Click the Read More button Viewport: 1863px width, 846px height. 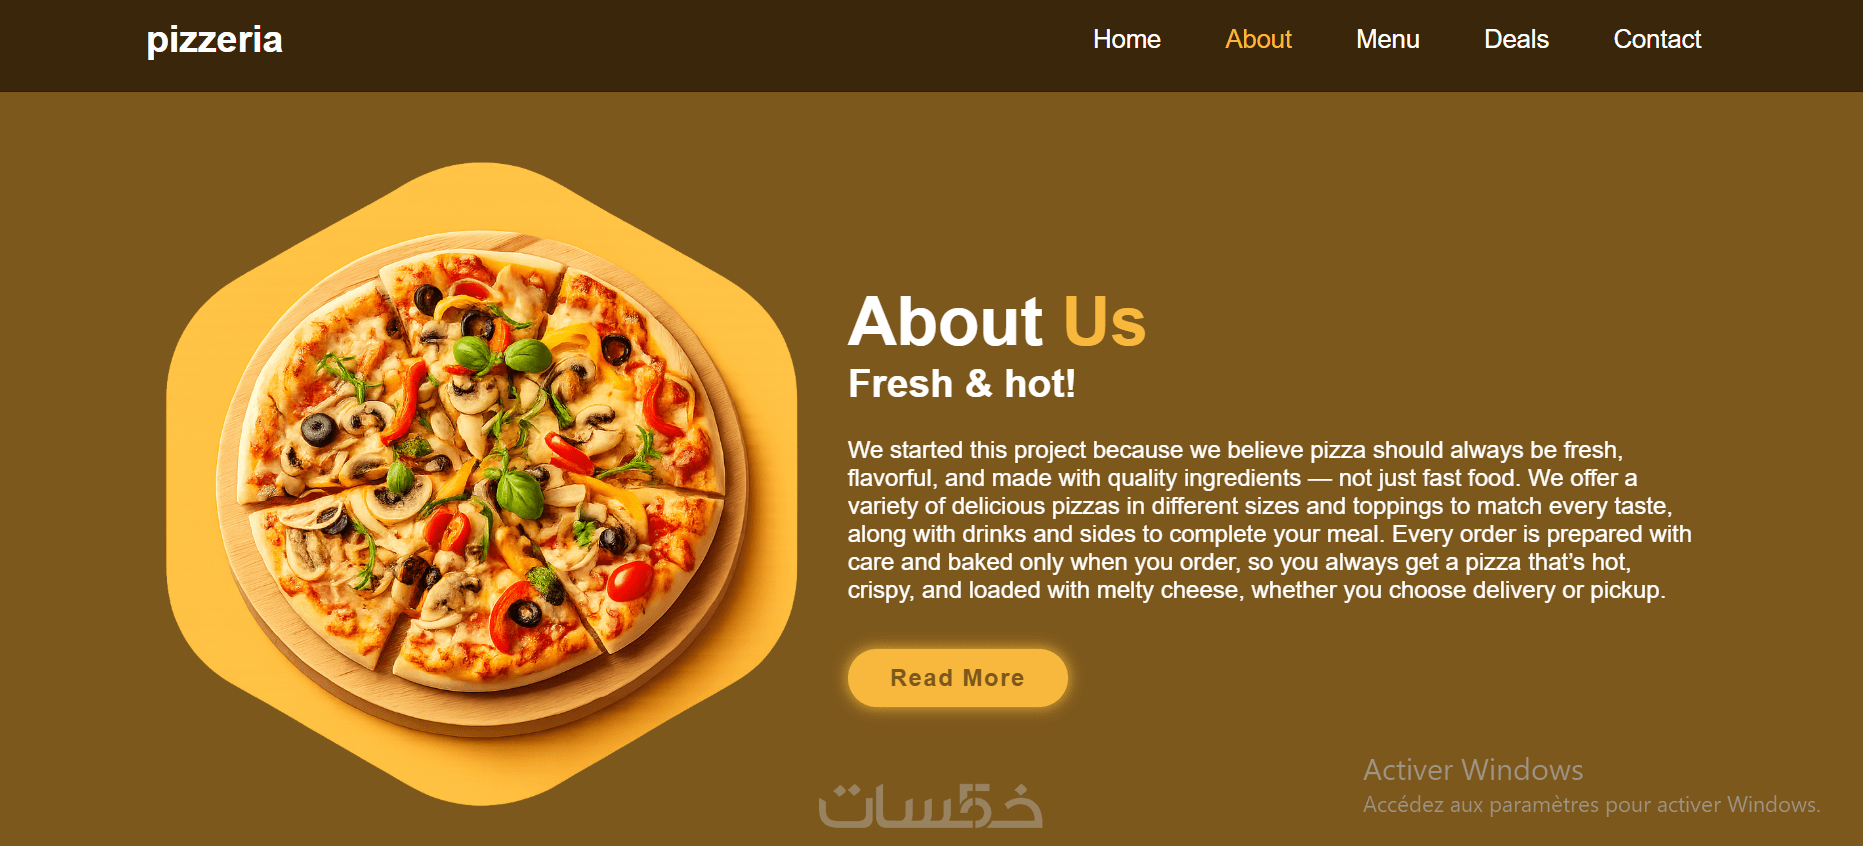[x=957, y=678]
